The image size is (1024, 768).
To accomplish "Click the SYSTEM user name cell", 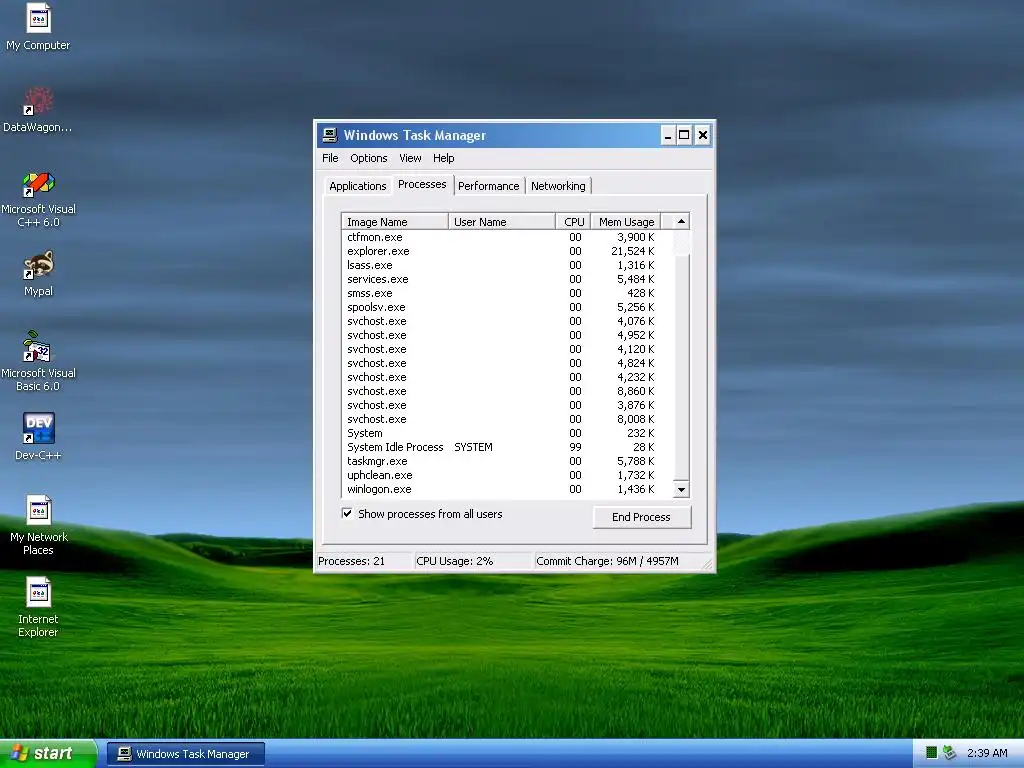I will click(473, 447).
